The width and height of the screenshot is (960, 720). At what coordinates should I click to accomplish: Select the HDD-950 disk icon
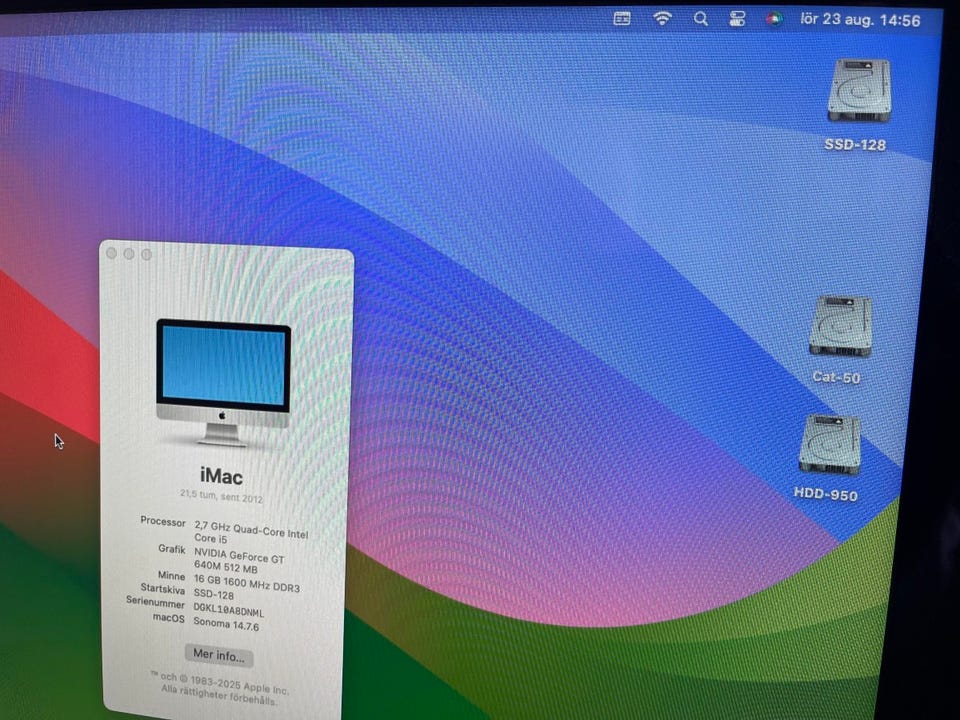(x=830, y=444)
